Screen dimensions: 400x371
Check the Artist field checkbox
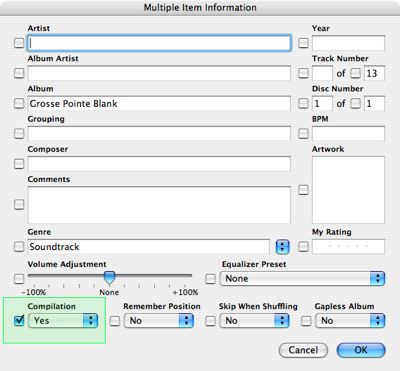[19, 43]
